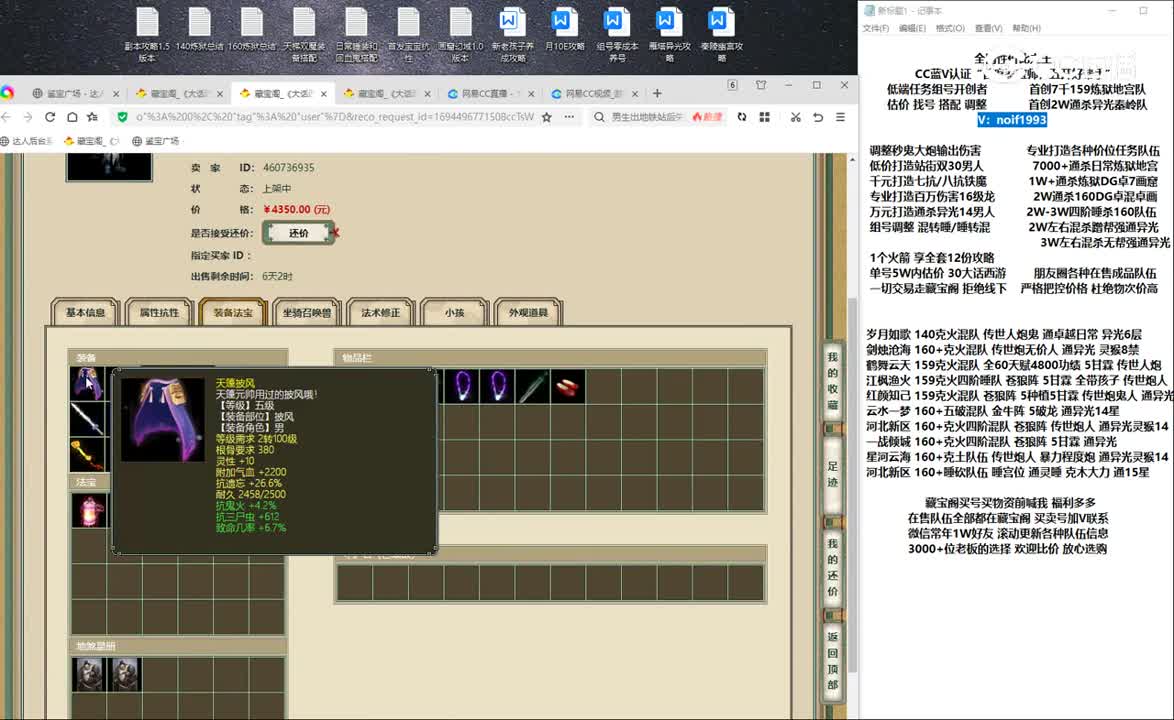1174x720 pixels.
Task: Open the 秦陵幽宫攻略 WPS document
Action: click(722, 34)
